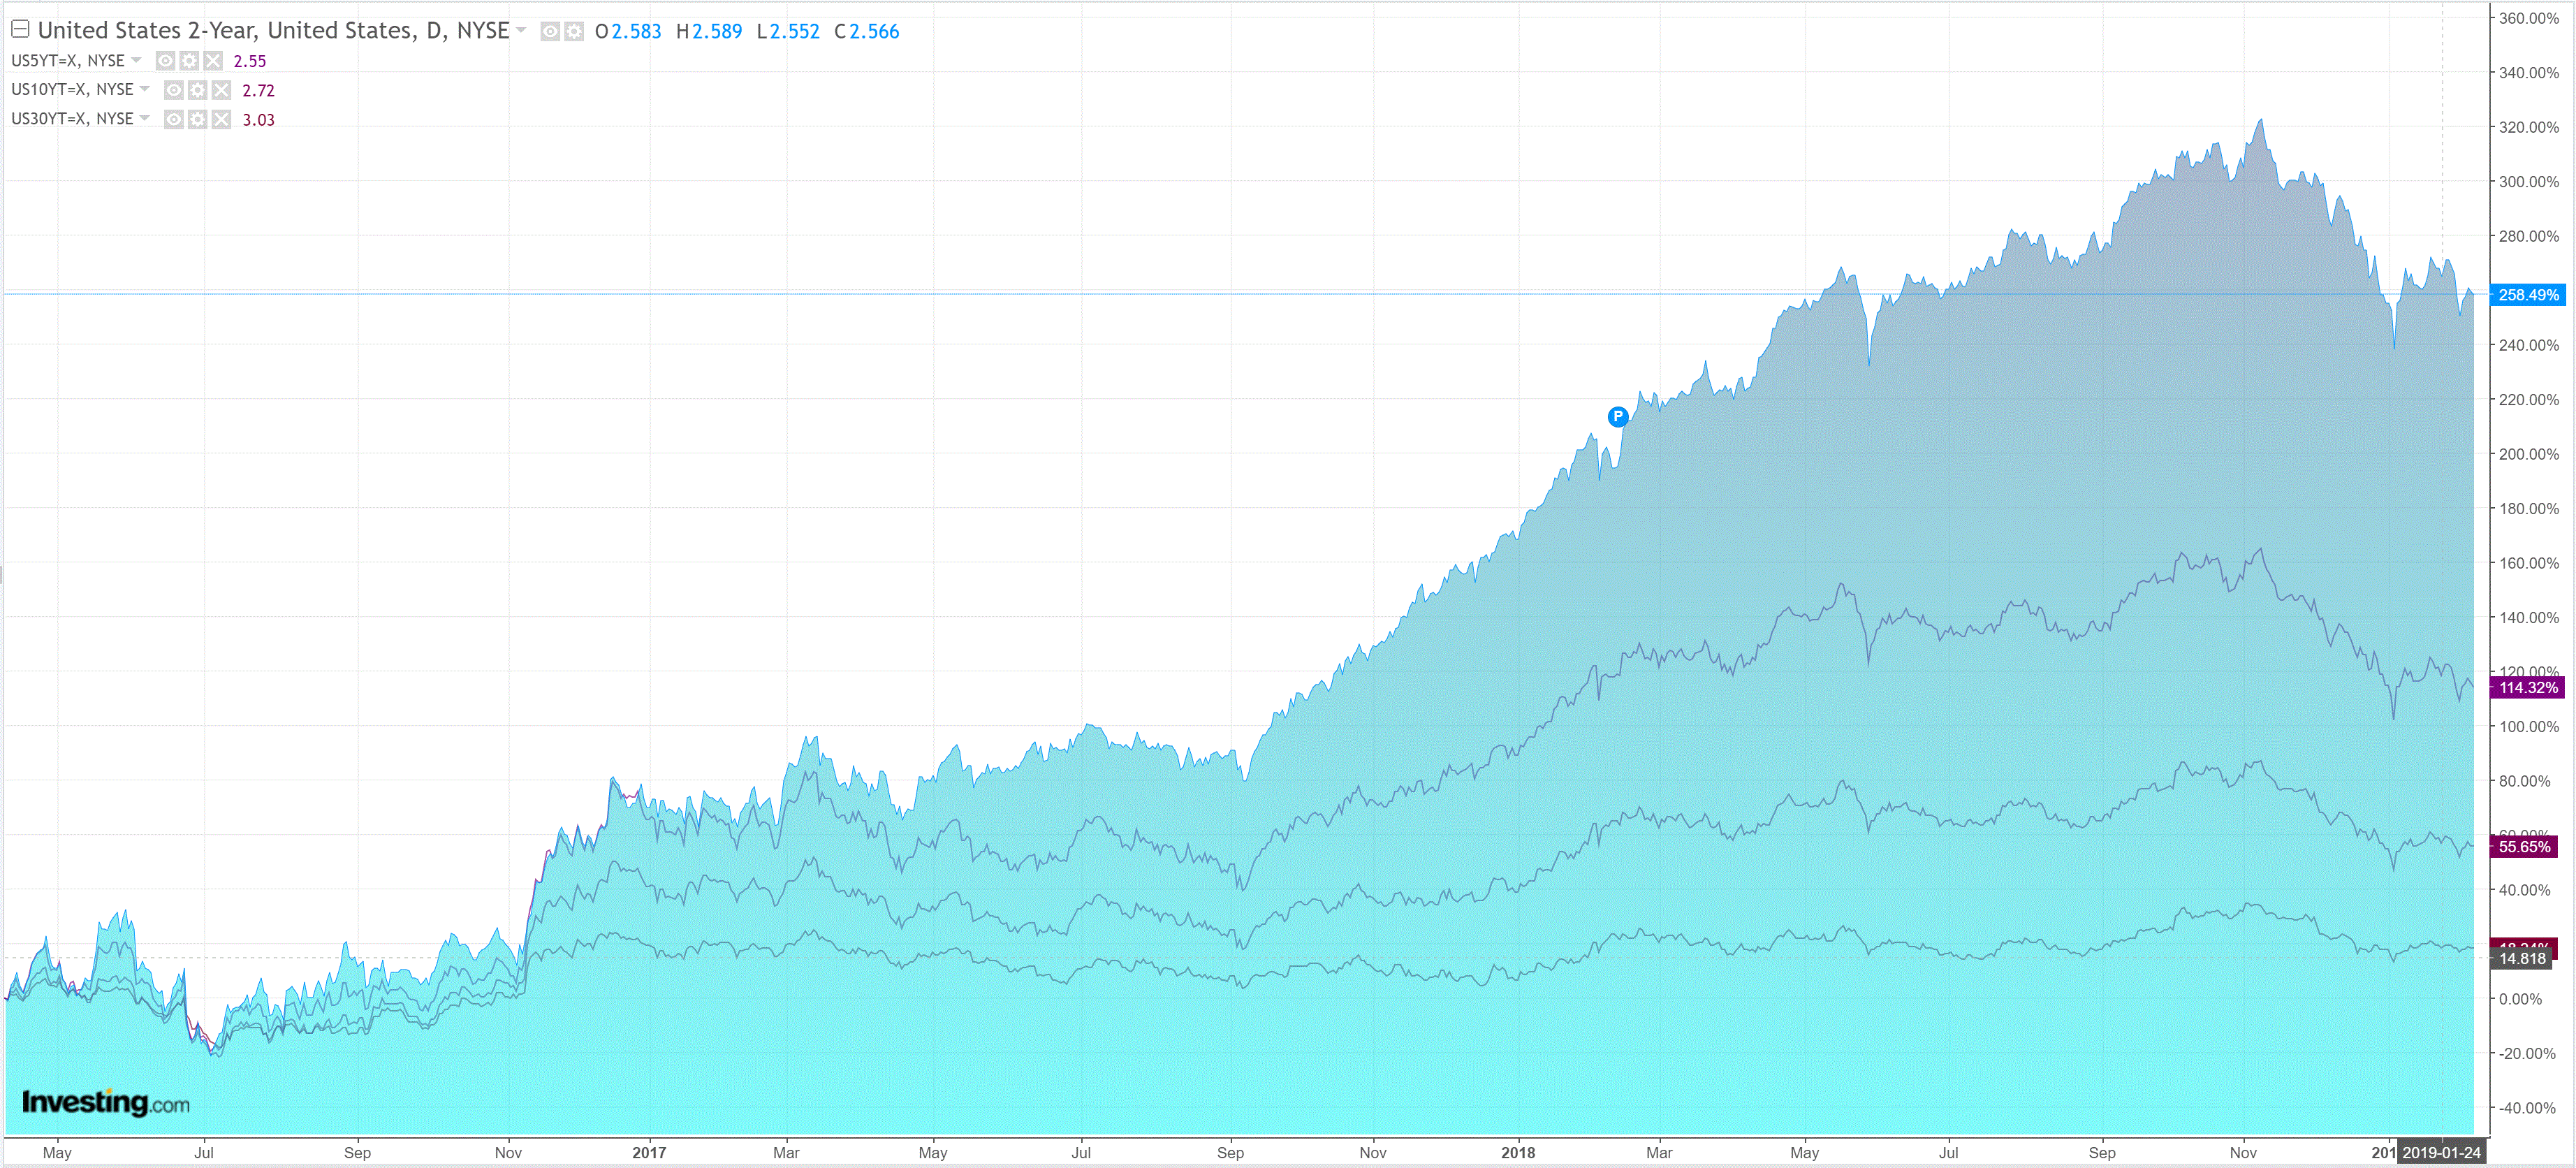Click the blue P event marker

coord(1617,416)
